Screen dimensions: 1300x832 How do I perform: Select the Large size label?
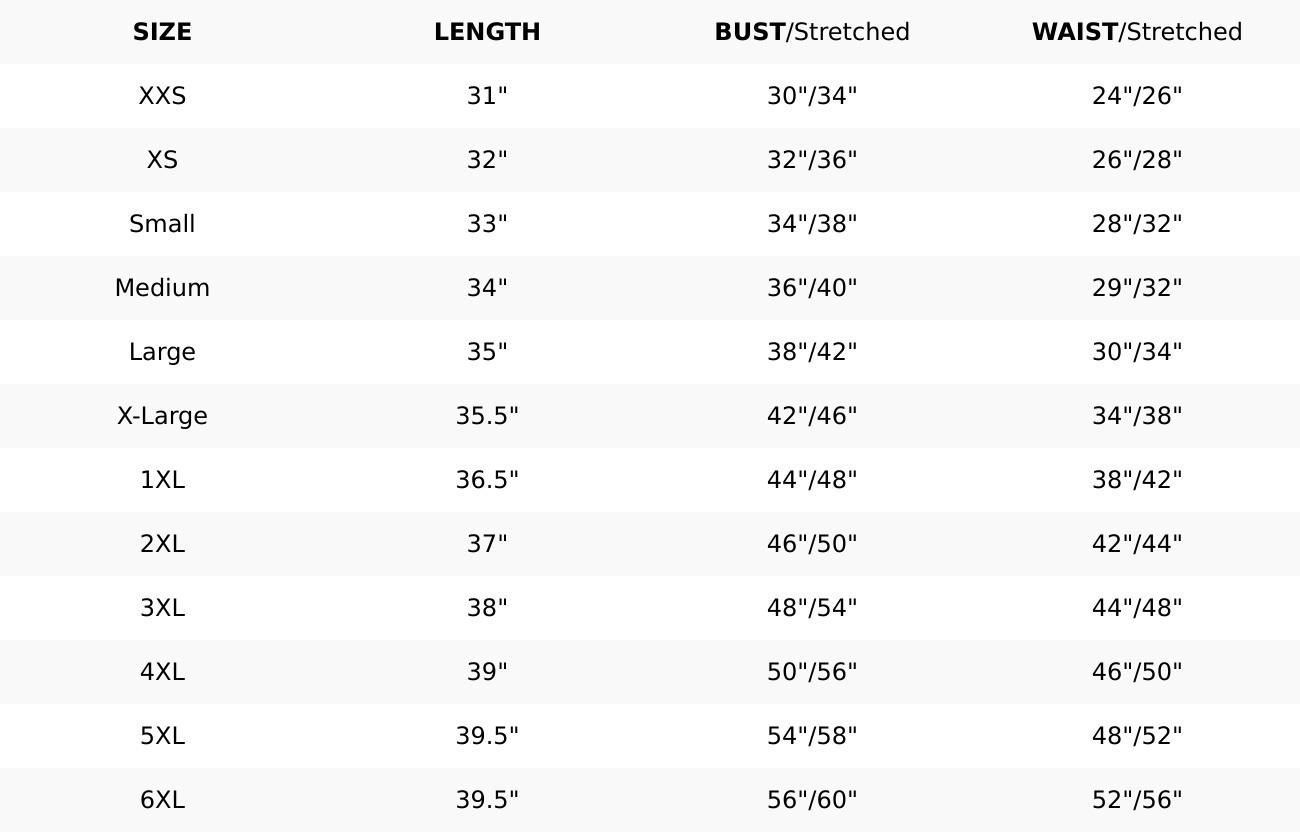162,352
